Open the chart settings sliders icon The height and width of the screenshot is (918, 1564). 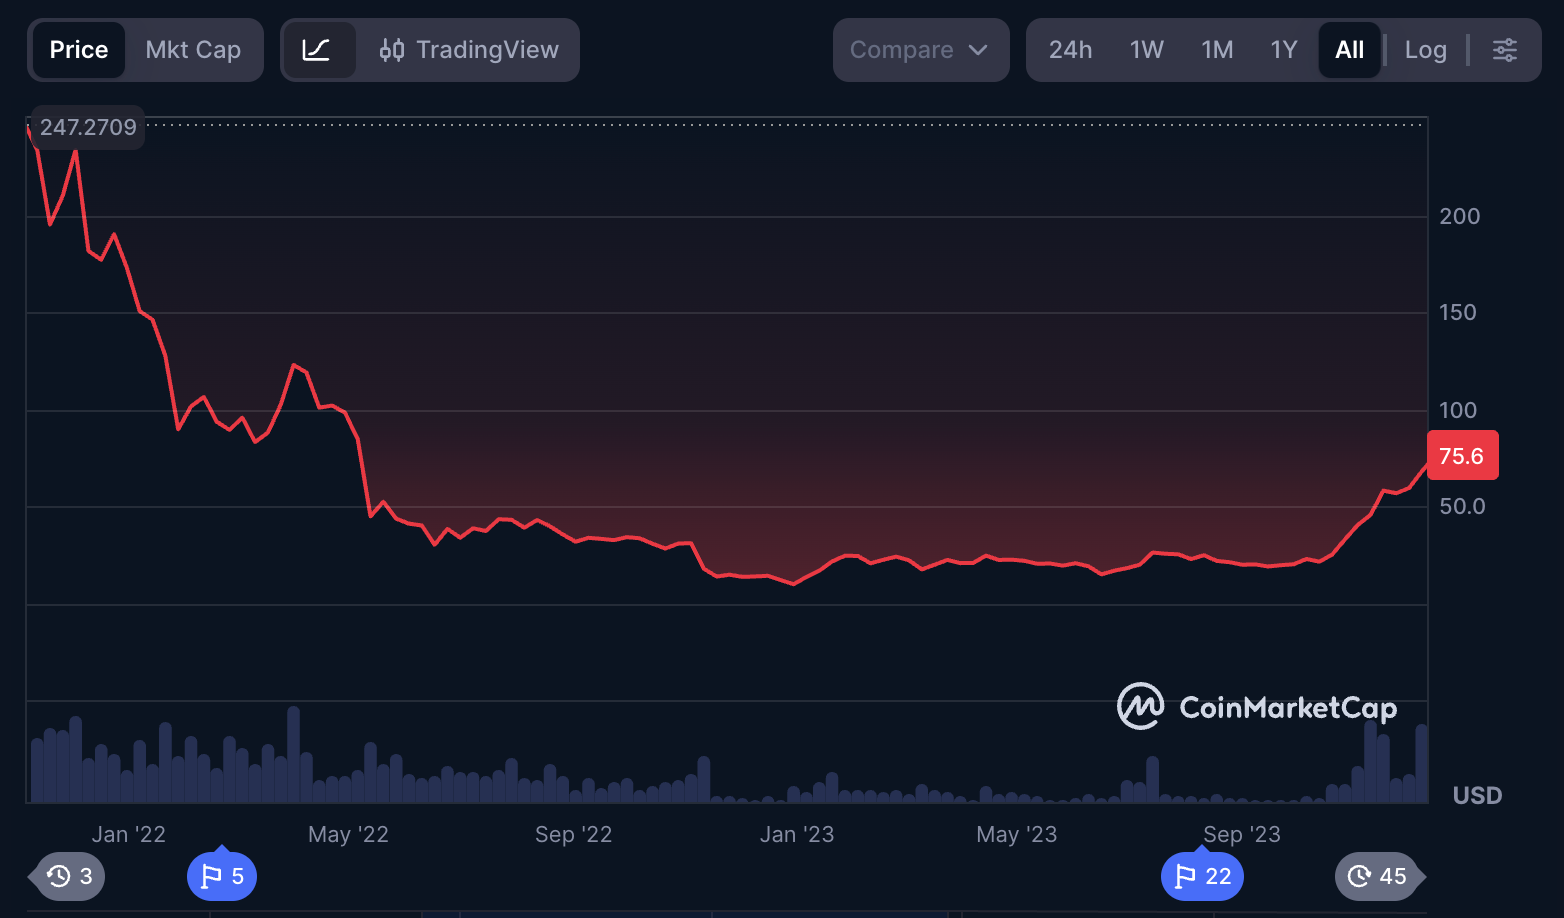pos(1505,49)
